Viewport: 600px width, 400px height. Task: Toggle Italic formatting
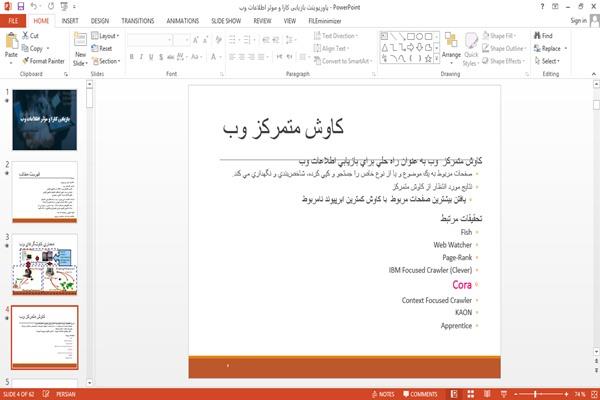[x=141, y=57]
